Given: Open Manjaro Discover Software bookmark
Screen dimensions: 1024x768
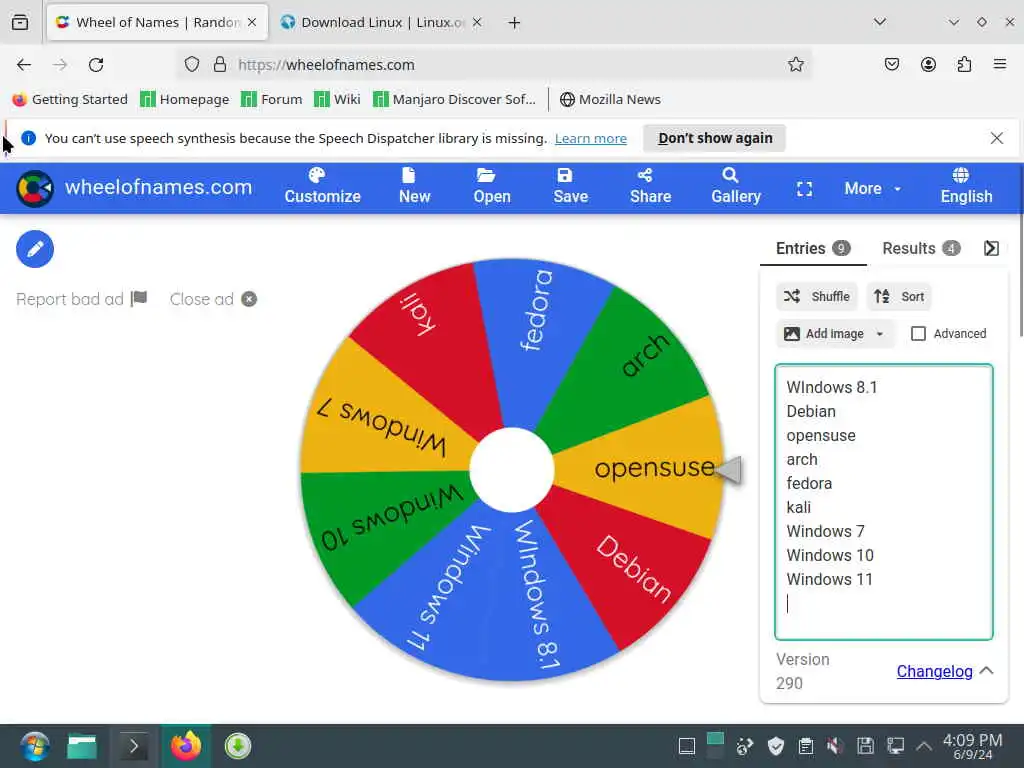Looking at the screenshot, I should (x=455, y=99).
